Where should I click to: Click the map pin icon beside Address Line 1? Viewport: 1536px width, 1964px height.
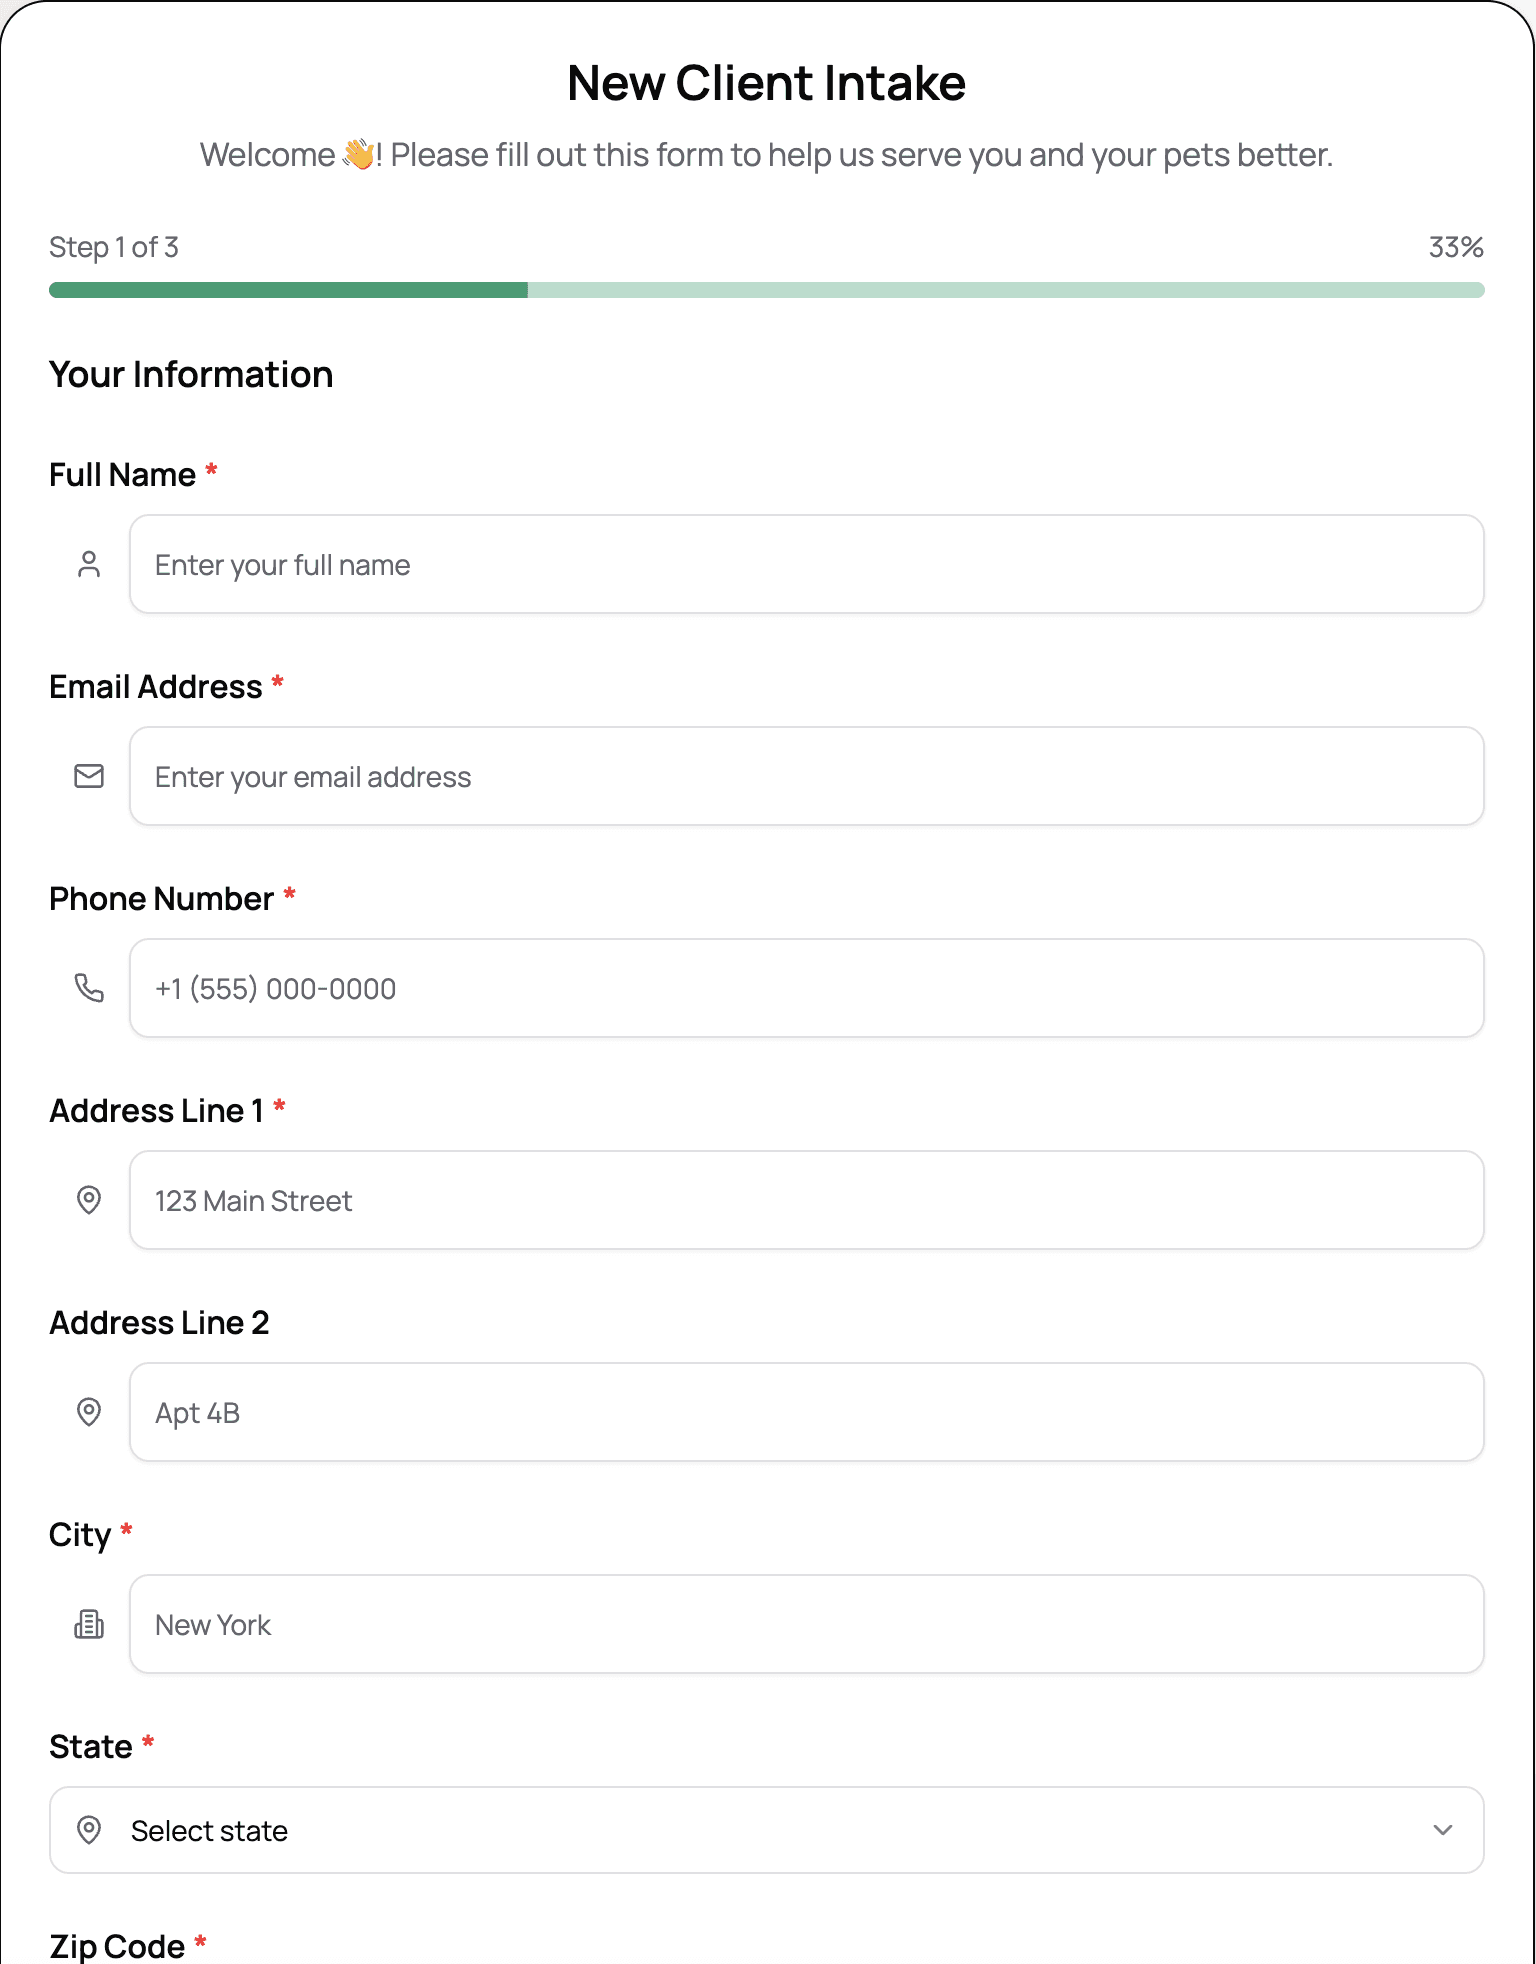point(89,1200)
